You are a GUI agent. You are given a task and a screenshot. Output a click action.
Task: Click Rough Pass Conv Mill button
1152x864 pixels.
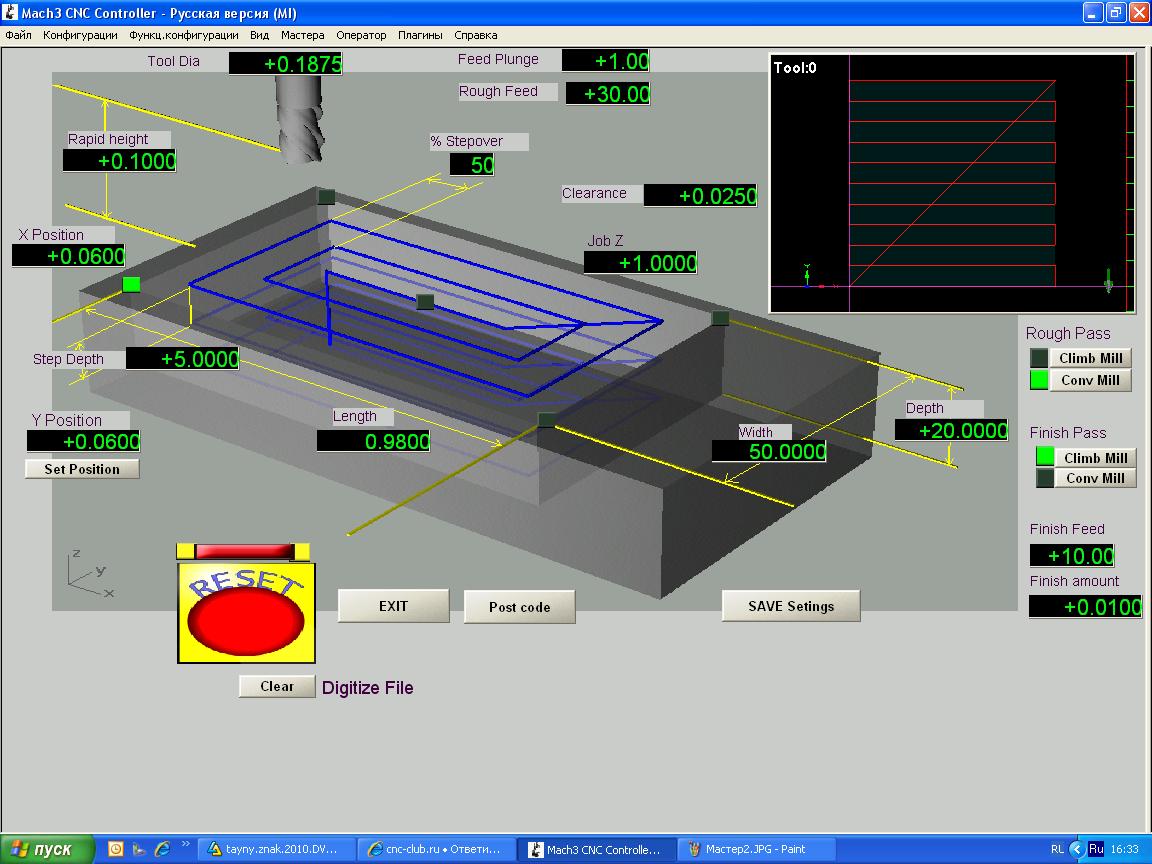click(x=1090, y=380)
